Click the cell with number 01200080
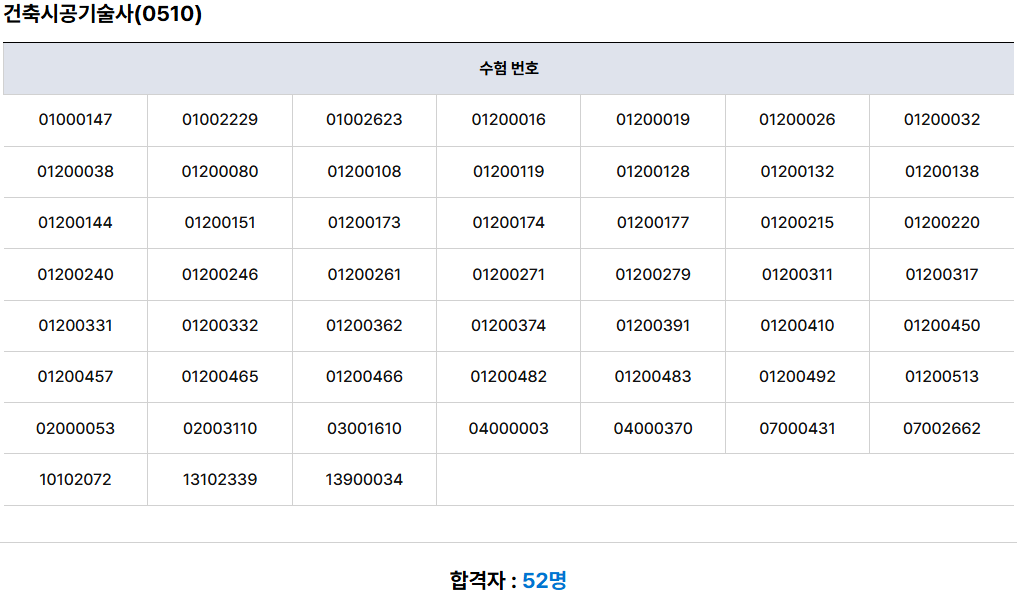This screenshot has height=604, width=1017. pos(220,172)
